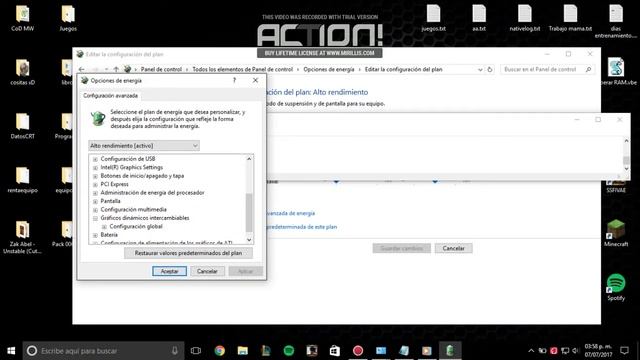Viewport: 640px width, 360px height.
Task: Open Trabajo mama.txt desktop file
Action: click(x=570, y=18)
